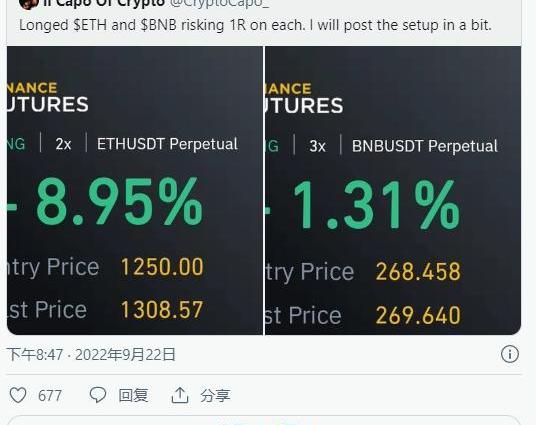Click the 1250.00 entry price value
The image size is (536, 425).
162,267
